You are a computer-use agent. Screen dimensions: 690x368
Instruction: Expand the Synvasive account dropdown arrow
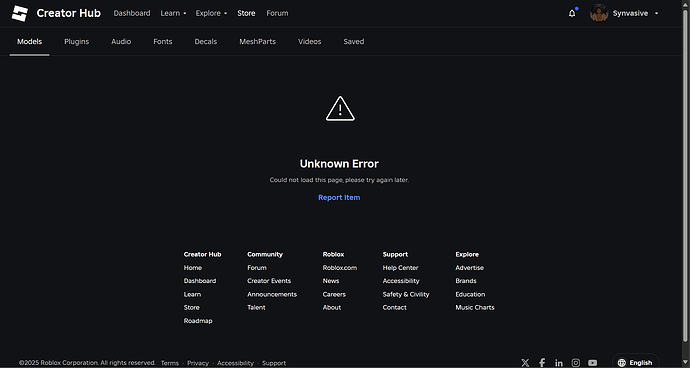click(x=657, y=13)
